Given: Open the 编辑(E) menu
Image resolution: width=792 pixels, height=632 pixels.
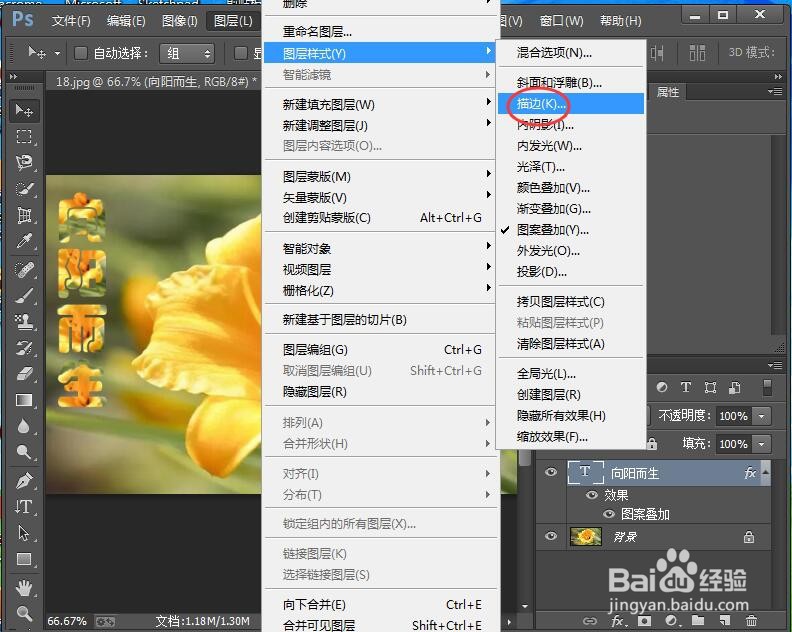Looking at the screenshot, I should coord(126,21).
